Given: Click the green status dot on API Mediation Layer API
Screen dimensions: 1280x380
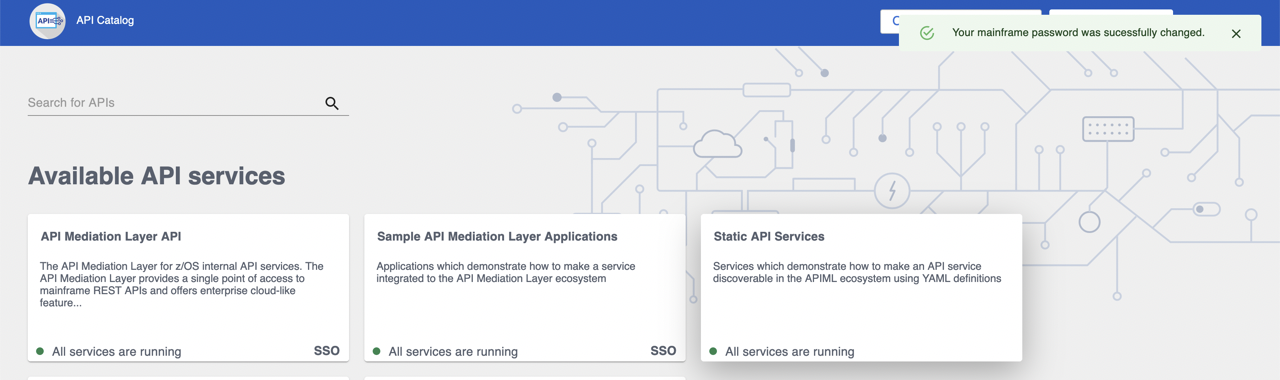Looking at the screenshot, I should point(40,351).
